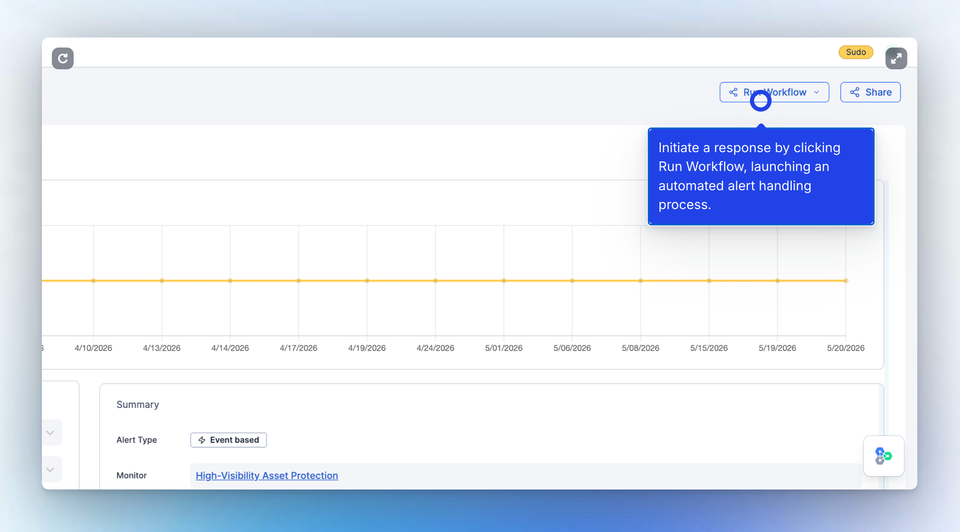The image size is (960, 532).
Task: Click the chart data point at 5/15/2026
Action: click(x=709, y=280)
